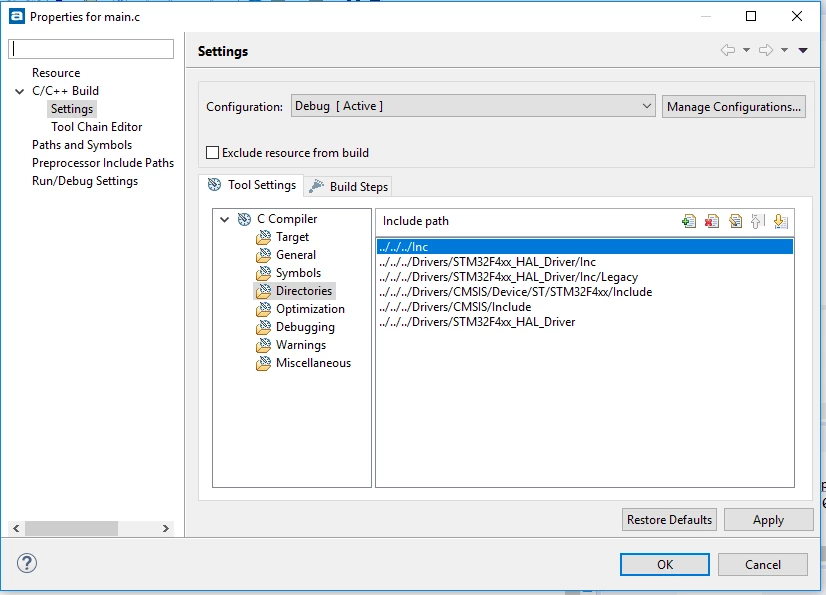This screenshot has width=826, height=595.
Task: Select Debugging under C Compiler
Action: coord(305,327)
